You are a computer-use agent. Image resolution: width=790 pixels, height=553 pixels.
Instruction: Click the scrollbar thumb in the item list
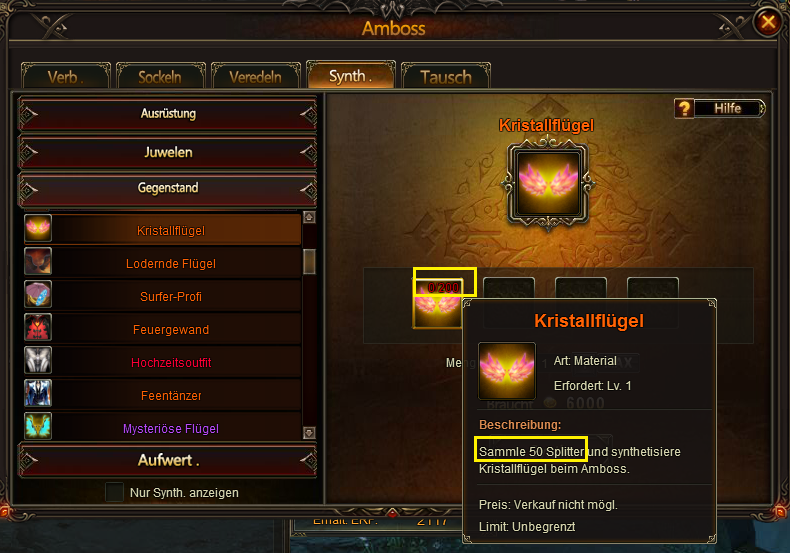[309, 261]
